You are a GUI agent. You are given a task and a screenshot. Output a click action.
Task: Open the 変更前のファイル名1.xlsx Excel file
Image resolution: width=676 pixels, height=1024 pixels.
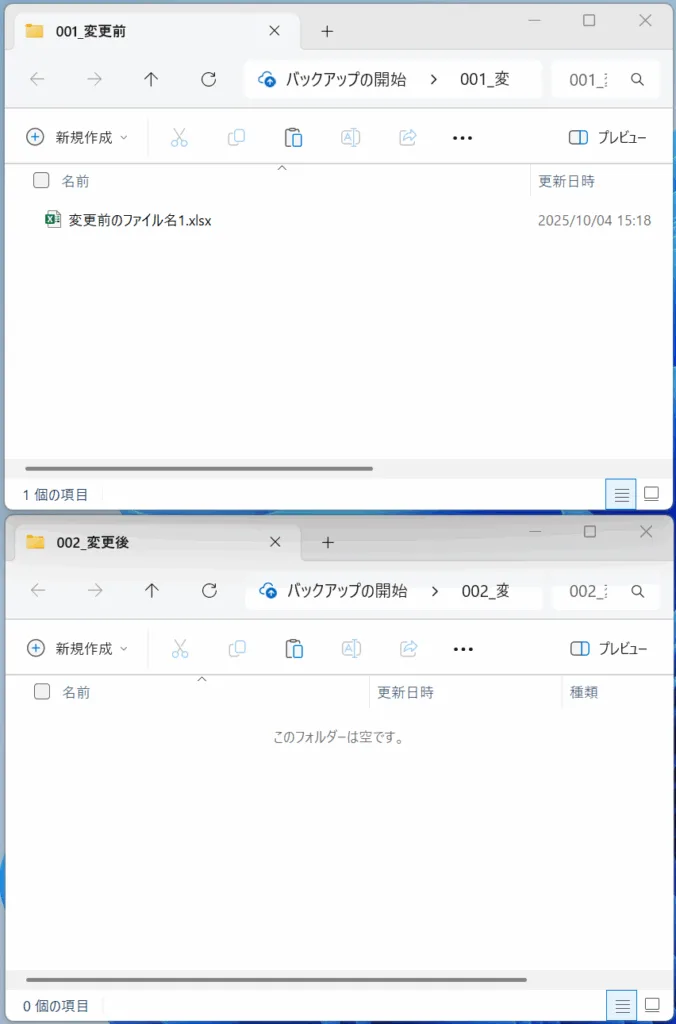[139, 220]
